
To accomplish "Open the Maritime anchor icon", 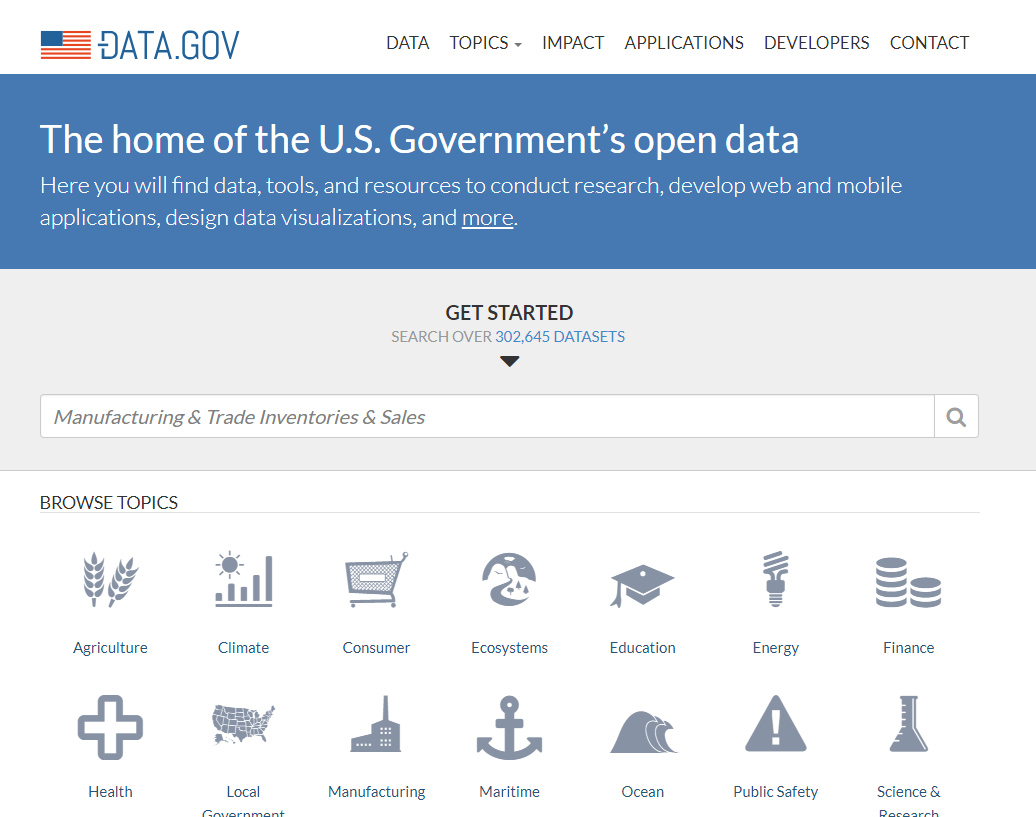I will (x=509, y=727).
